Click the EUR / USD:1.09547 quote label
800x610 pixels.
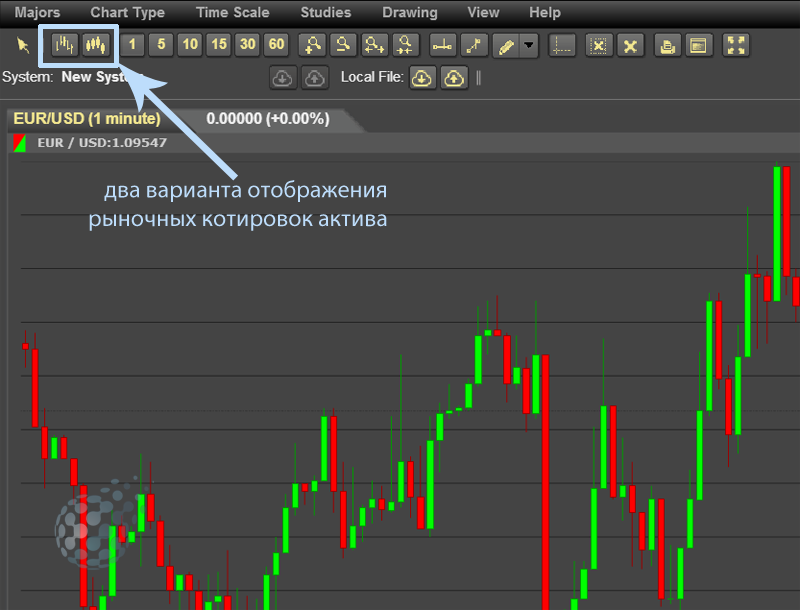(x=102, y=142)
